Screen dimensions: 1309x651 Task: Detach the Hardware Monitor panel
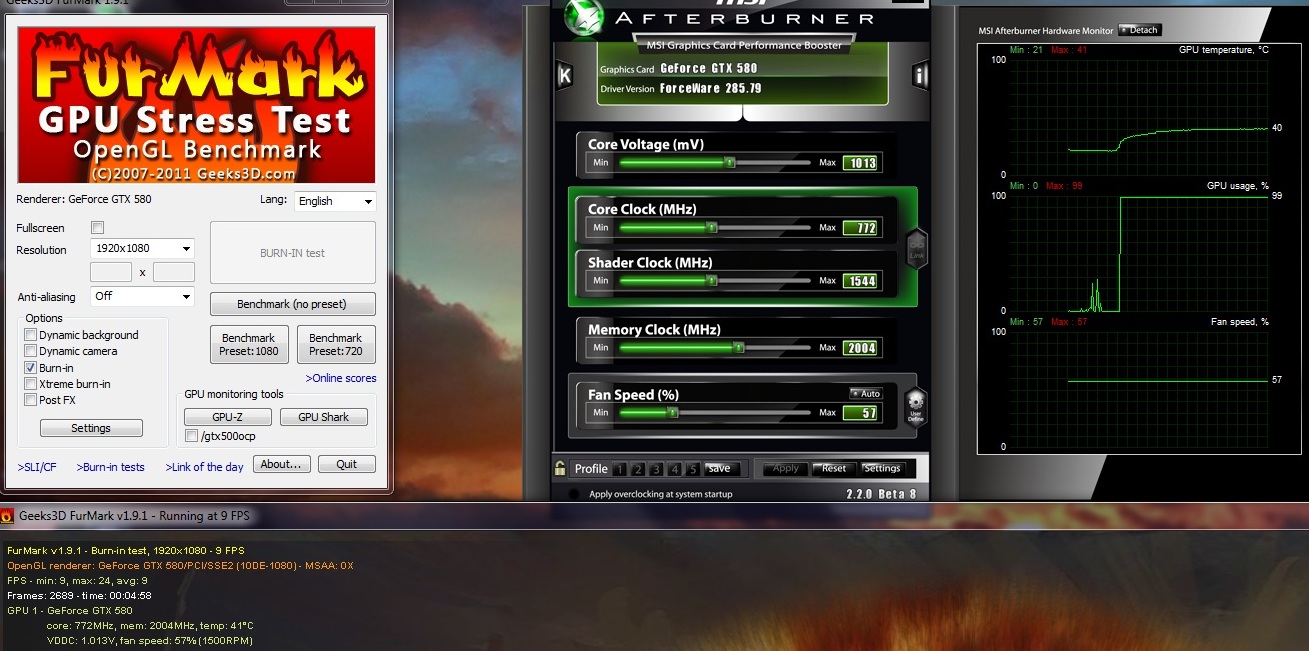[x=1139, y=30]
